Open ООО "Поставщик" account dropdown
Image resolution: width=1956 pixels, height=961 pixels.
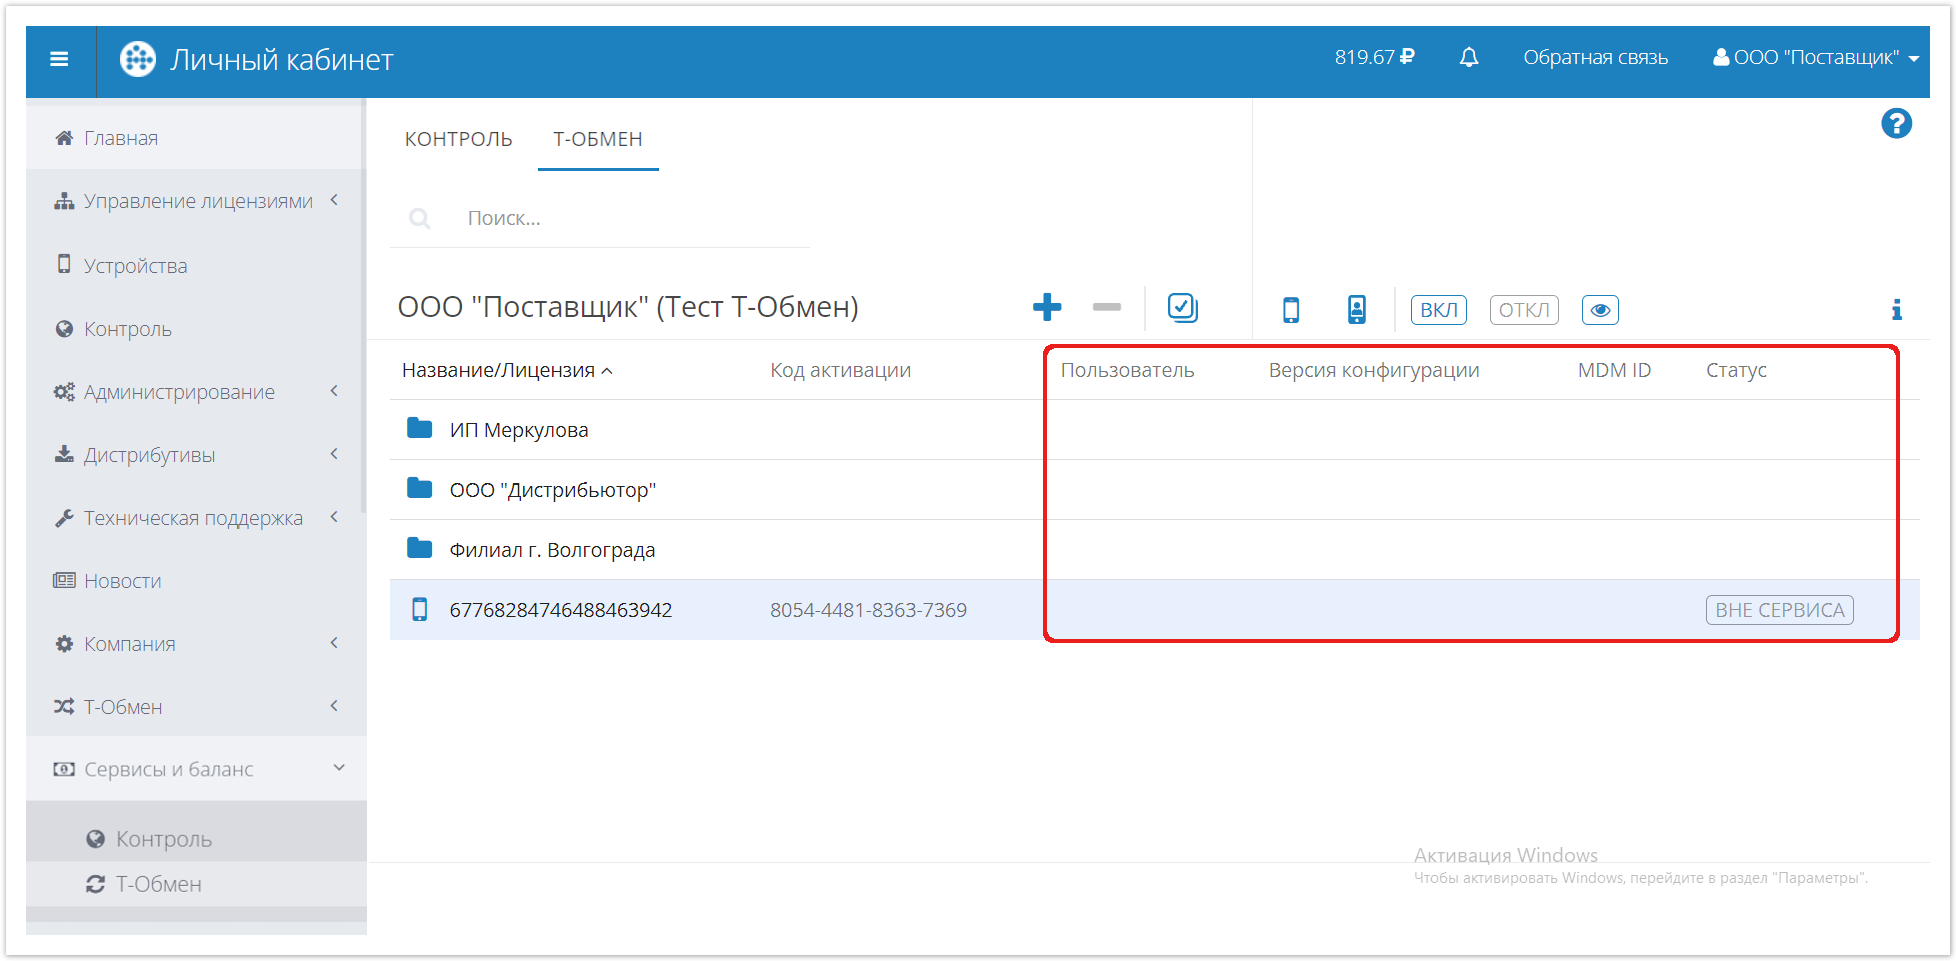tap(1815, 58)
